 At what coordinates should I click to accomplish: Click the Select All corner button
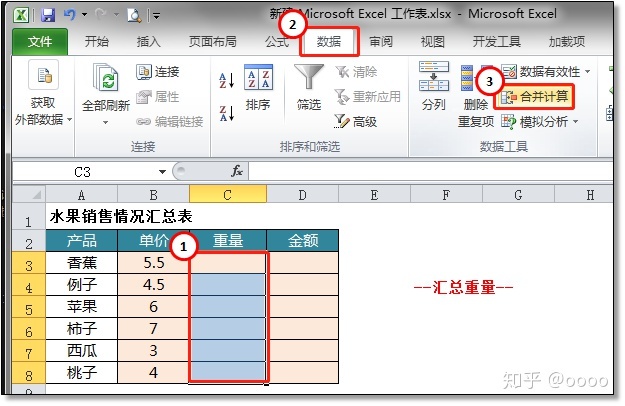29,195
